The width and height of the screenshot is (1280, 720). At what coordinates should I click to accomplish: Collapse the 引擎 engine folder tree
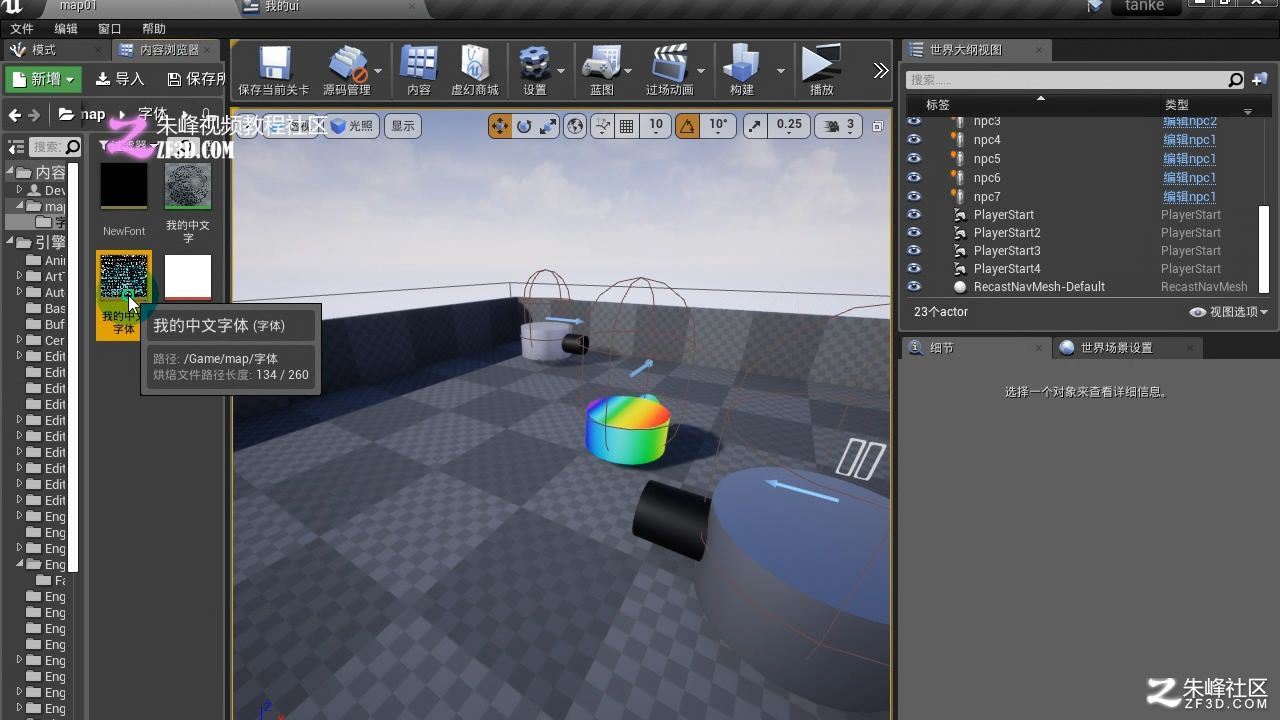[x=10, y=242]
